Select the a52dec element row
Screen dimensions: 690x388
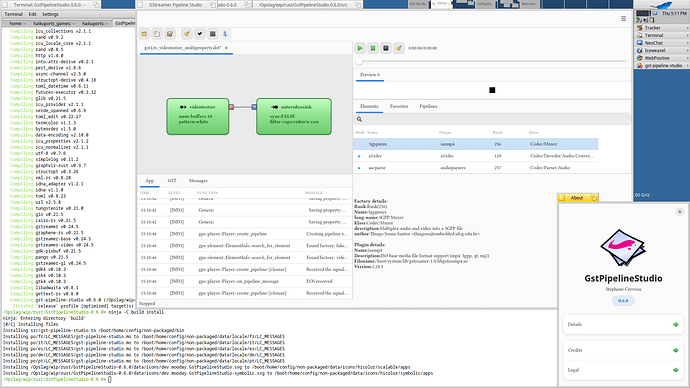(x=476, y=156)
